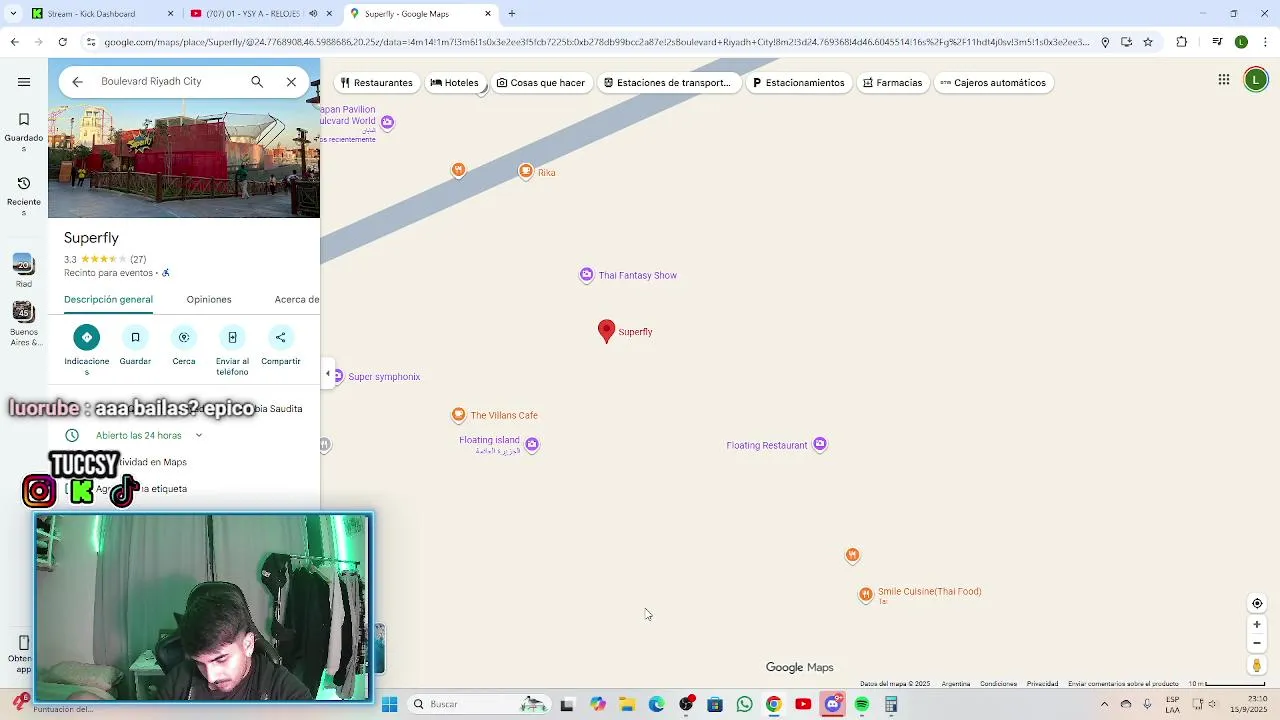1280x720 pixels.
Task: Open the Google Maps hamburger menu
Action: tap(24, 82)
